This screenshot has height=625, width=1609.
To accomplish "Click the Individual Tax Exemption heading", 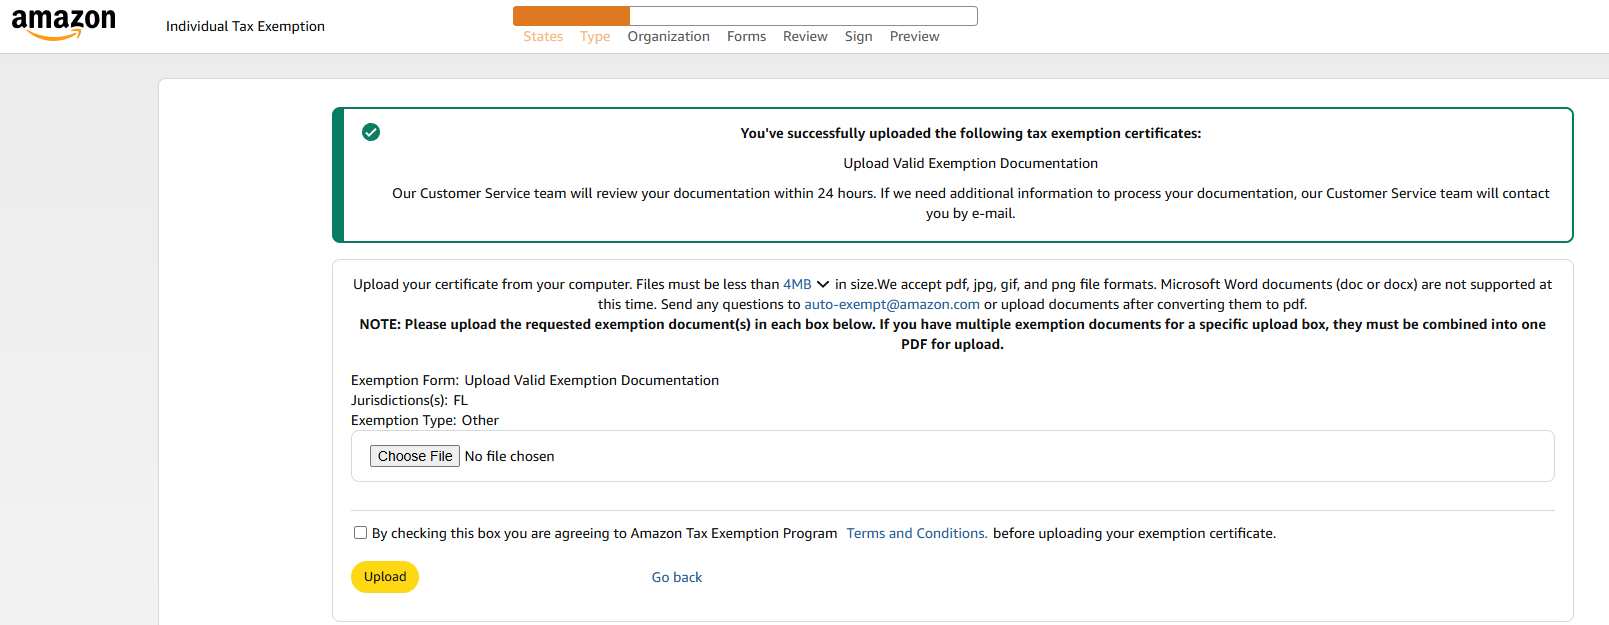I will coord(245,26).
